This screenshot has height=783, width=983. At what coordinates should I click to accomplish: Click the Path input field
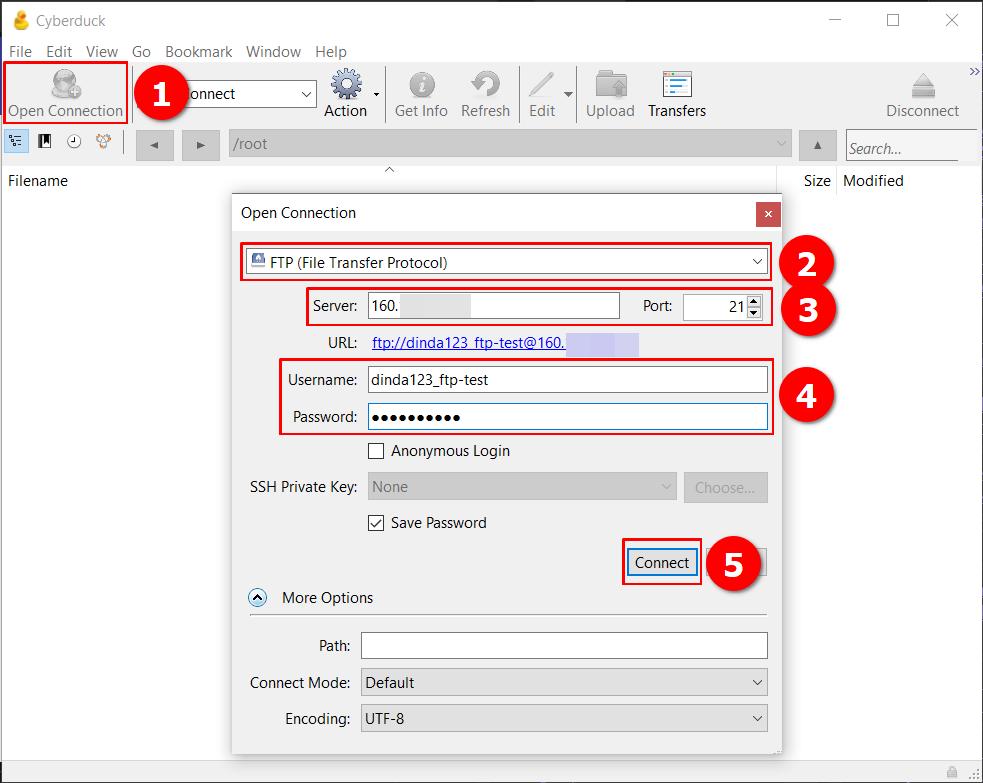coord(564,646)
